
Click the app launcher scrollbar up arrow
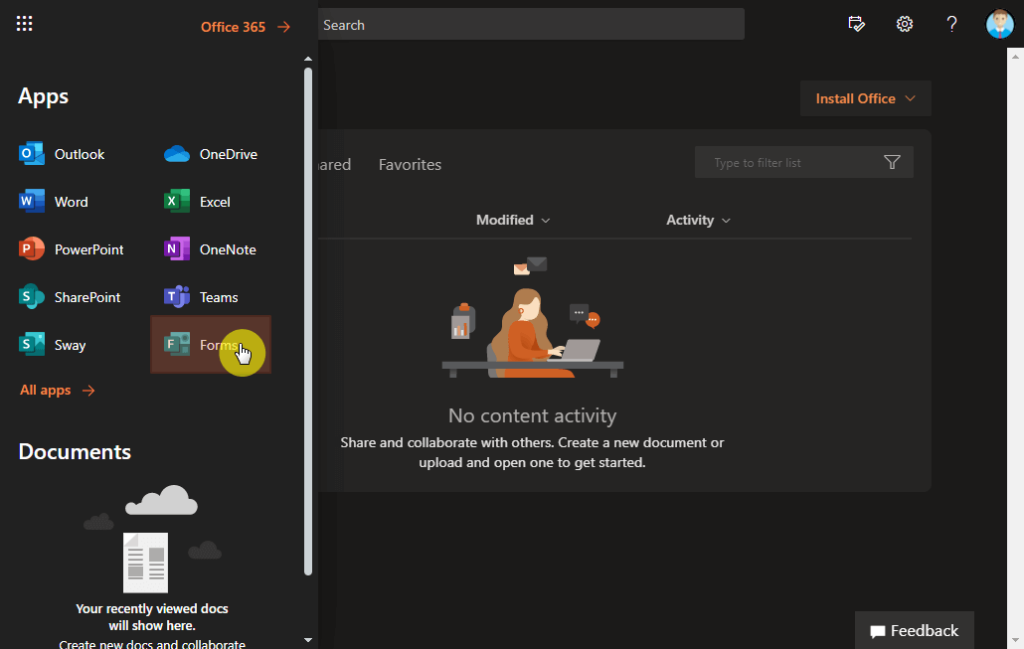point(308,59)
